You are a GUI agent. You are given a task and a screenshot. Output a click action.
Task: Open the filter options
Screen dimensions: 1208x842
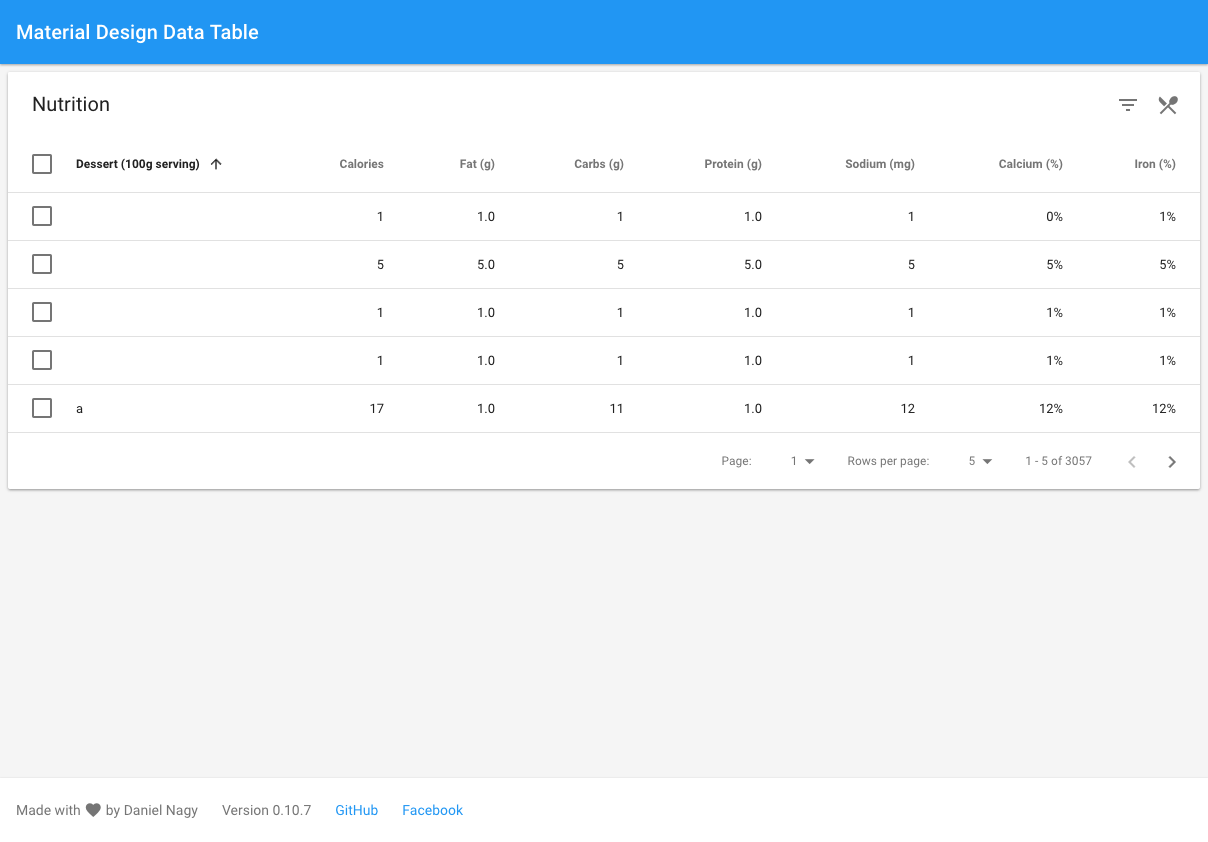point(1127,104)
